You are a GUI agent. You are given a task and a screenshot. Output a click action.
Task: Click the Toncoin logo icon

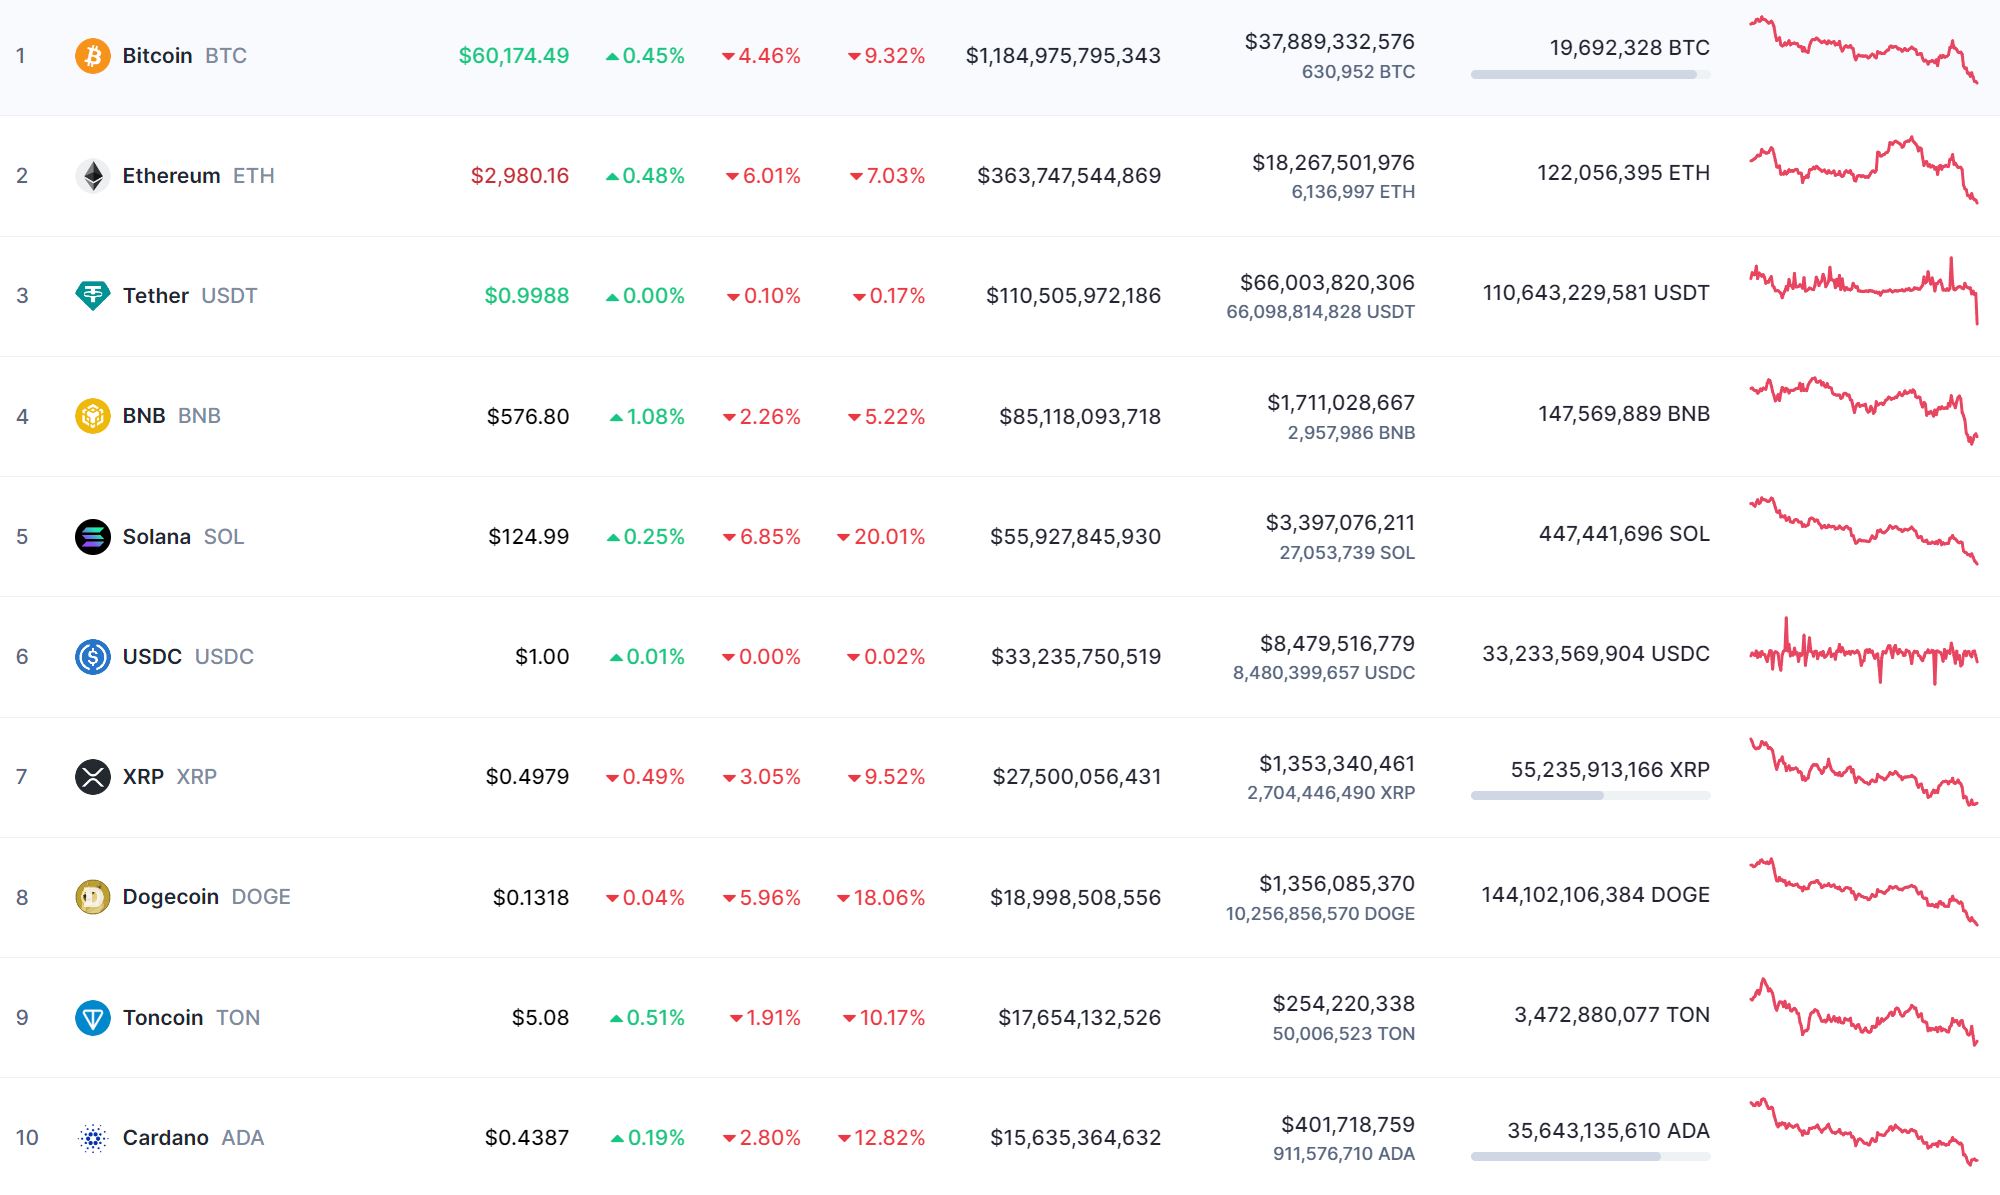[92, 1018]
